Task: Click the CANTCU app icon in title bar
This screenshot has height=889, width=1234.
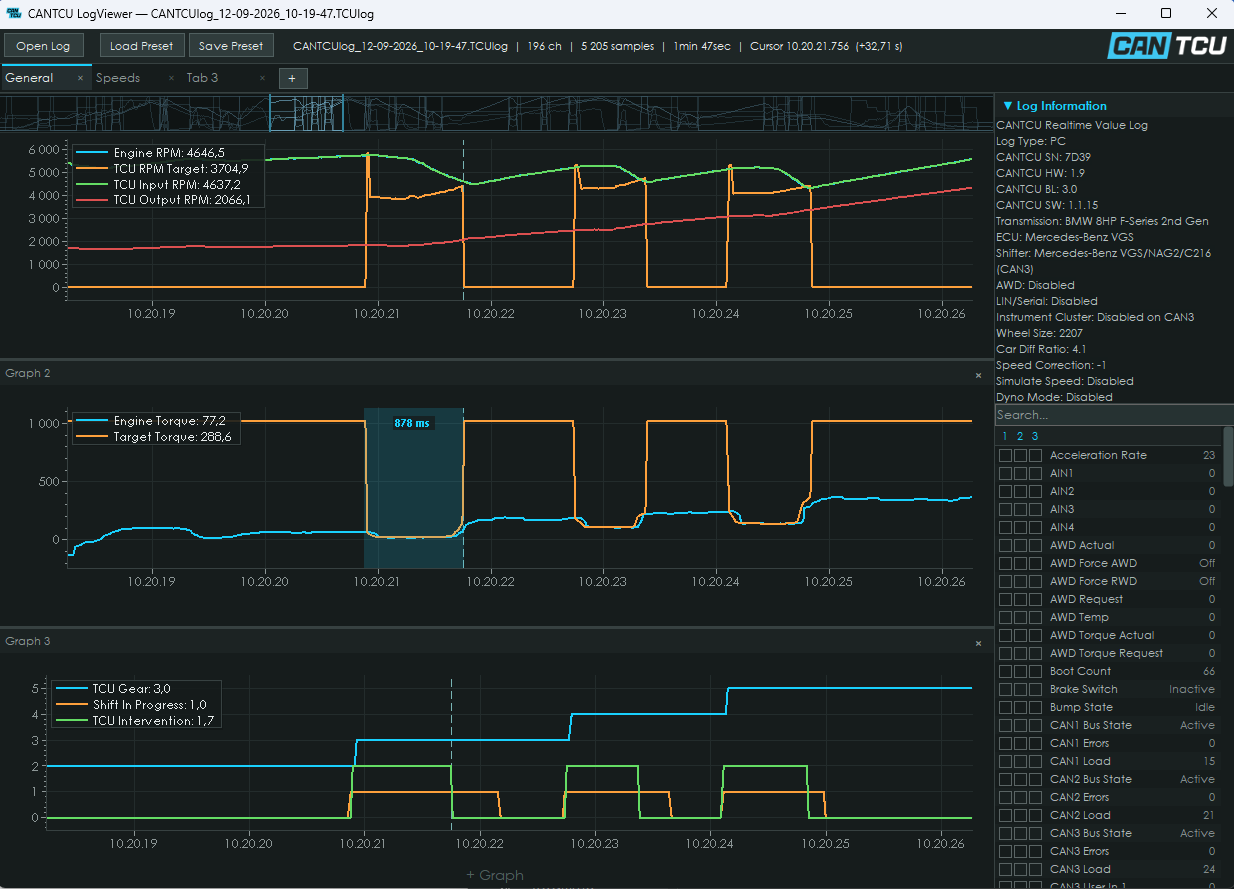Action: (14, 14)
